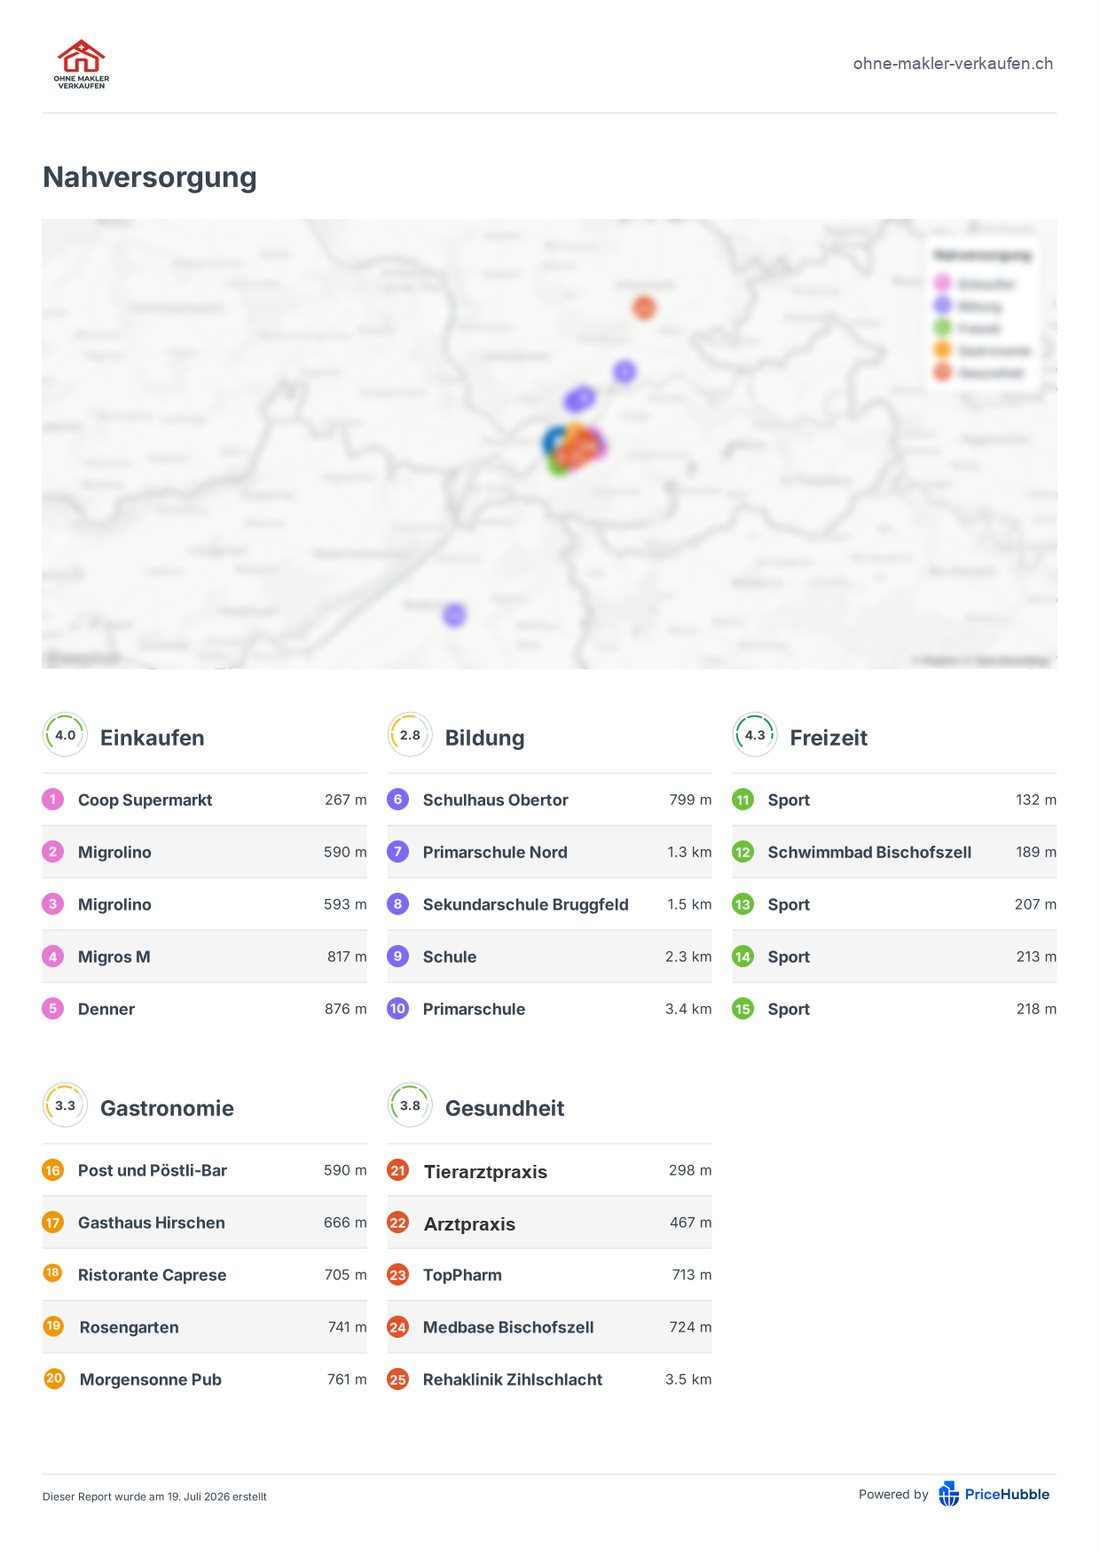Click marker 10 beside Primarschule
This screenshot has height=1555, width=1100.
click(x=398, y=1008)
